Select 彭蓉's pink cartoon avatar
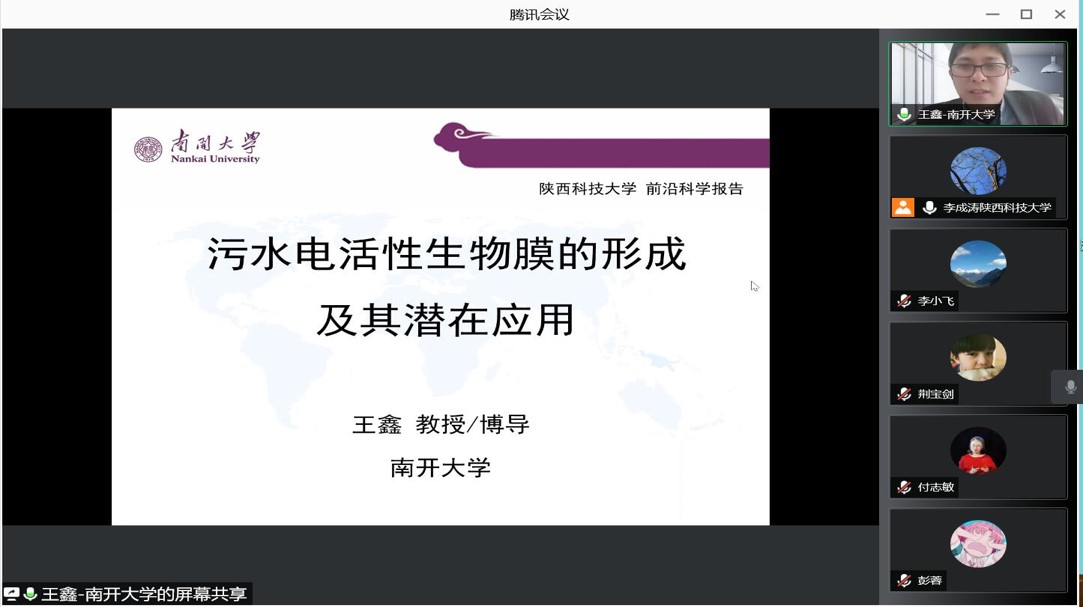This screenshot has width=1083, height=607. [x=978, y=543]
